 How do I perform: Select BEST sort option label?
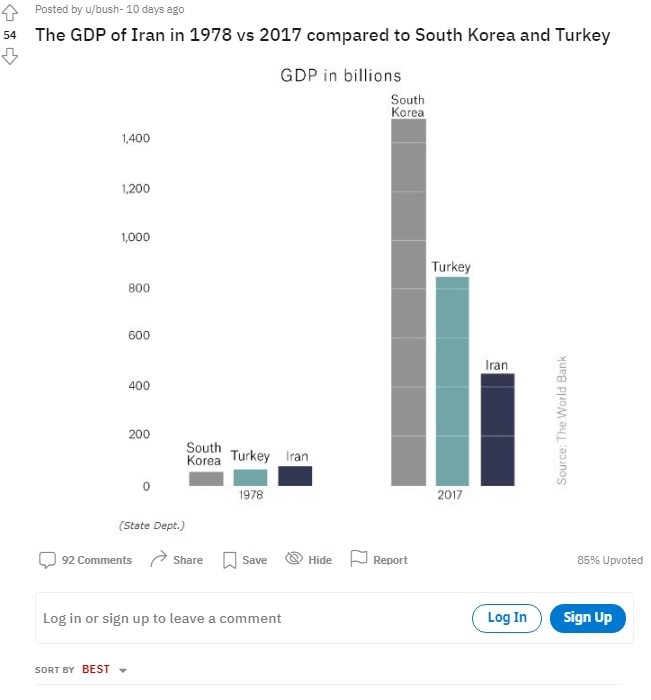[96, 669]
